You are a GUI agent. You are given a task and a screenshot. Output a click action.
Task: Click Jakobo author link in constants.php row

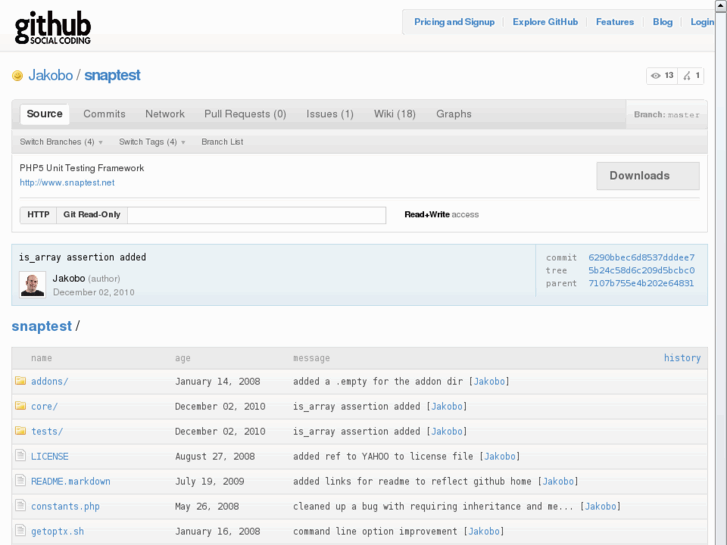tap(600, 507)
